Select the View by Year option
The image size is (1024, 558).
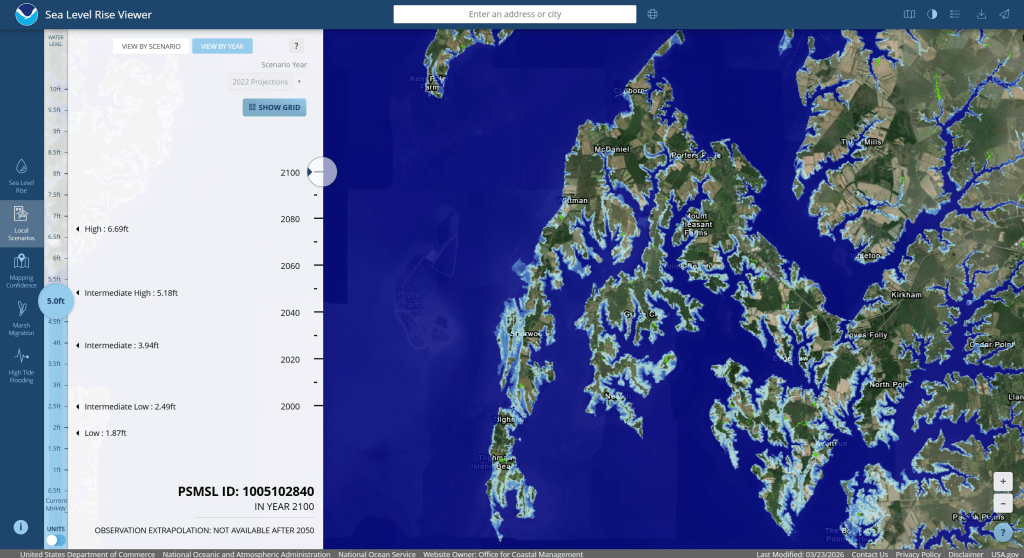(x=222, y=46)
